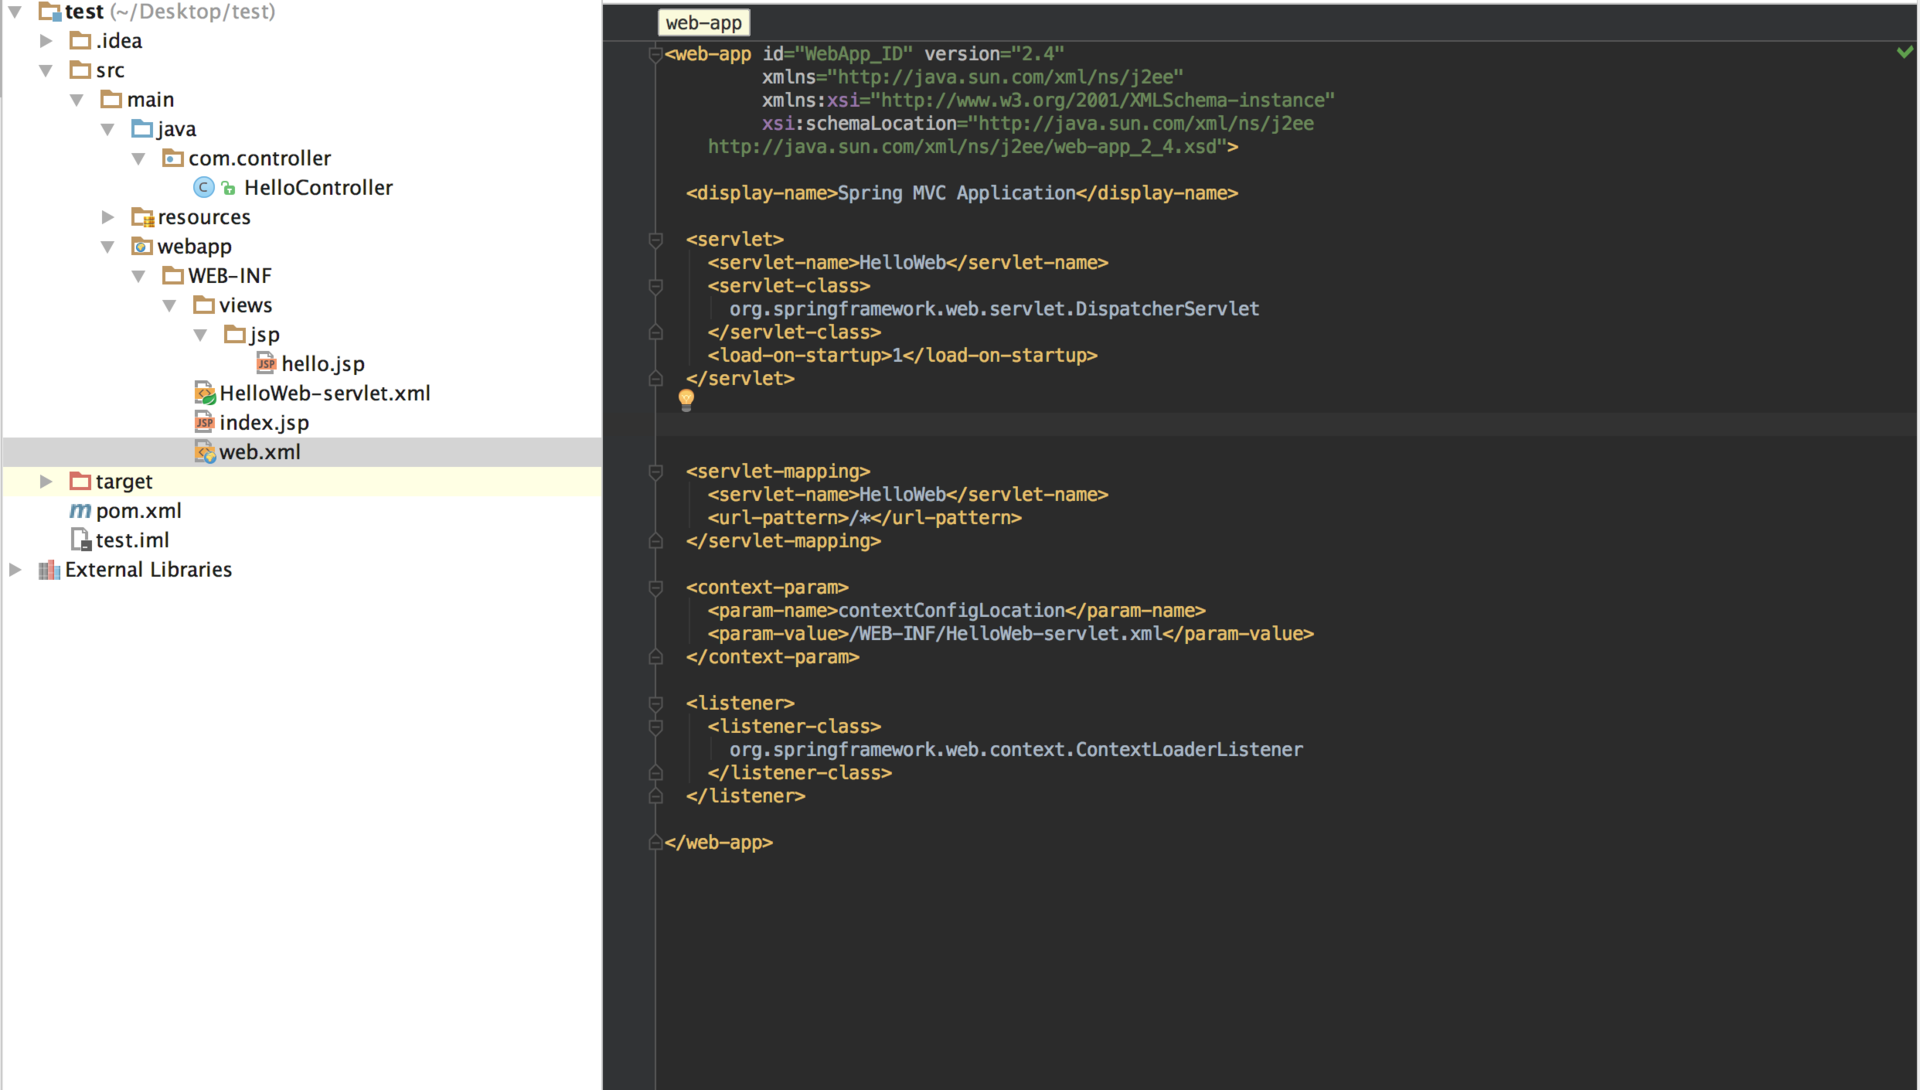
Task: Fold the listener tag block
Action: [x=656, y=704]
